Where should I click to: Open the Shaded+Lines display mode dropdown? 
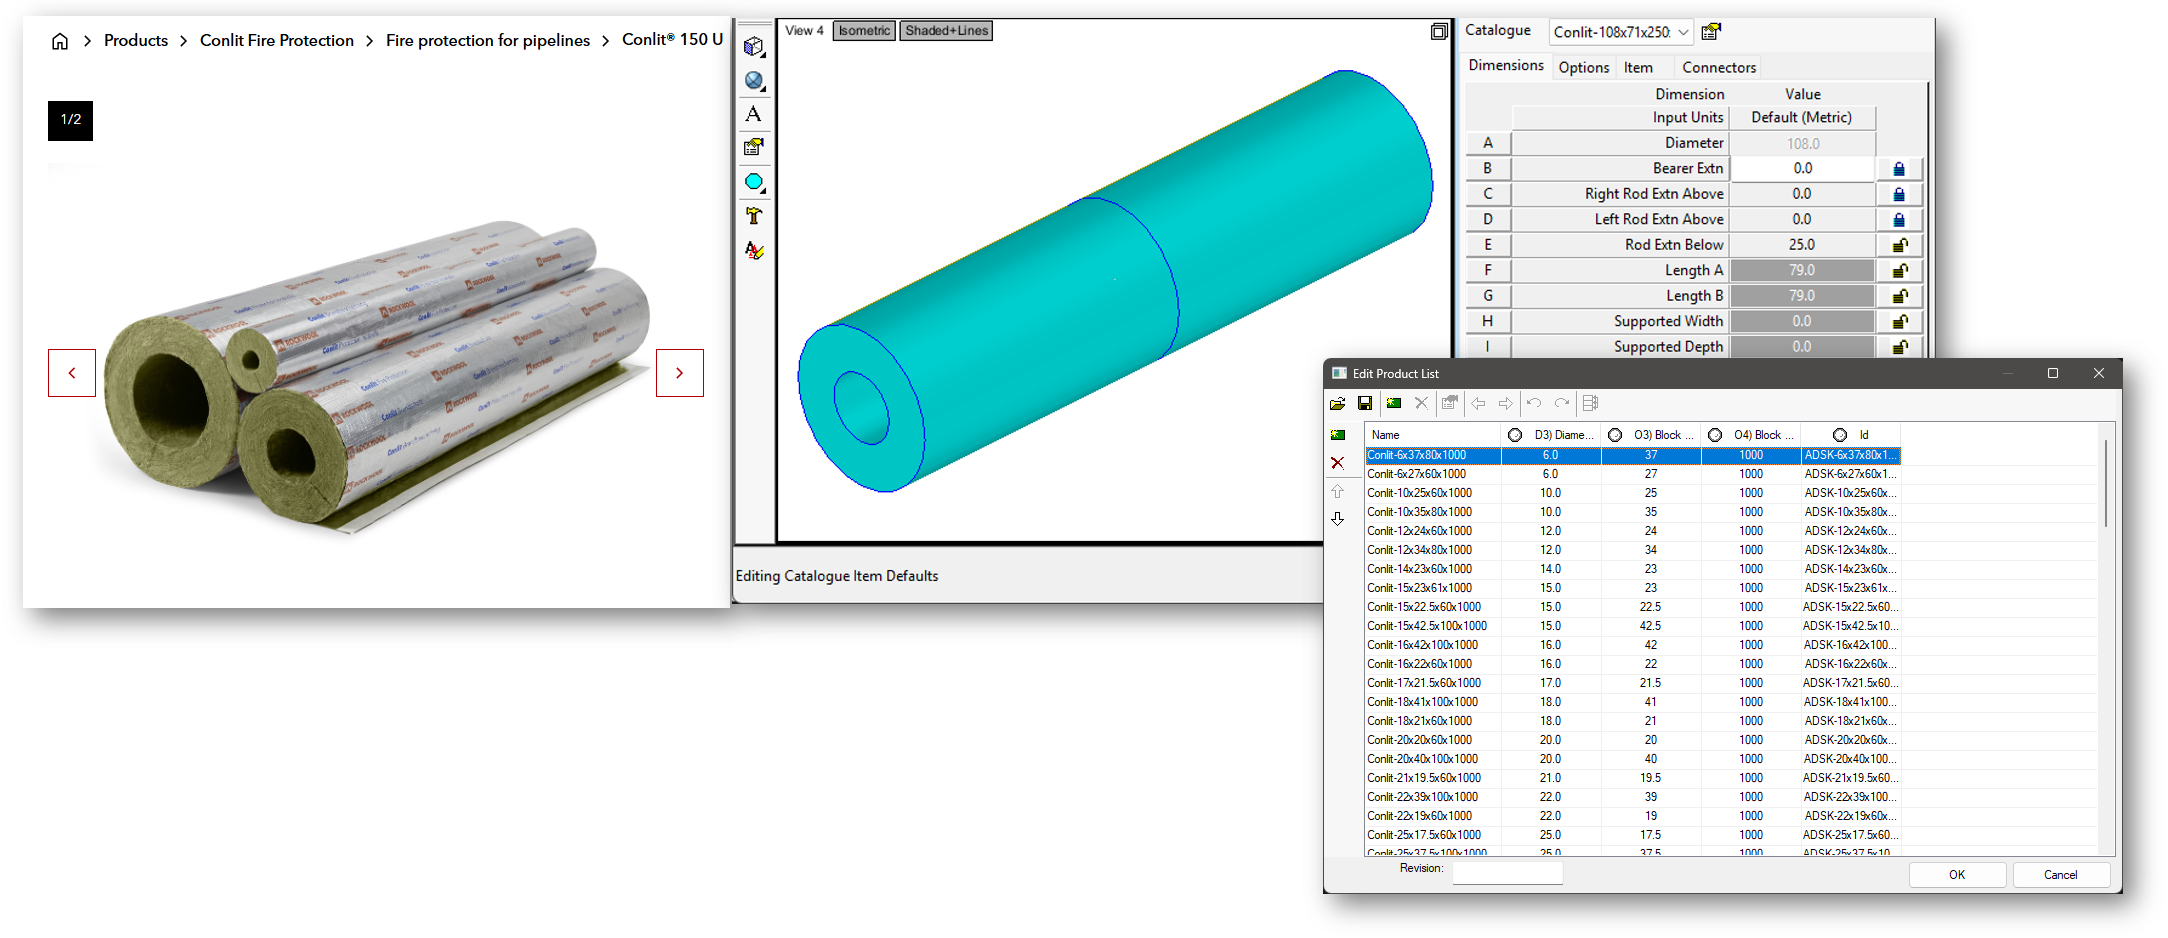(946, 31)
